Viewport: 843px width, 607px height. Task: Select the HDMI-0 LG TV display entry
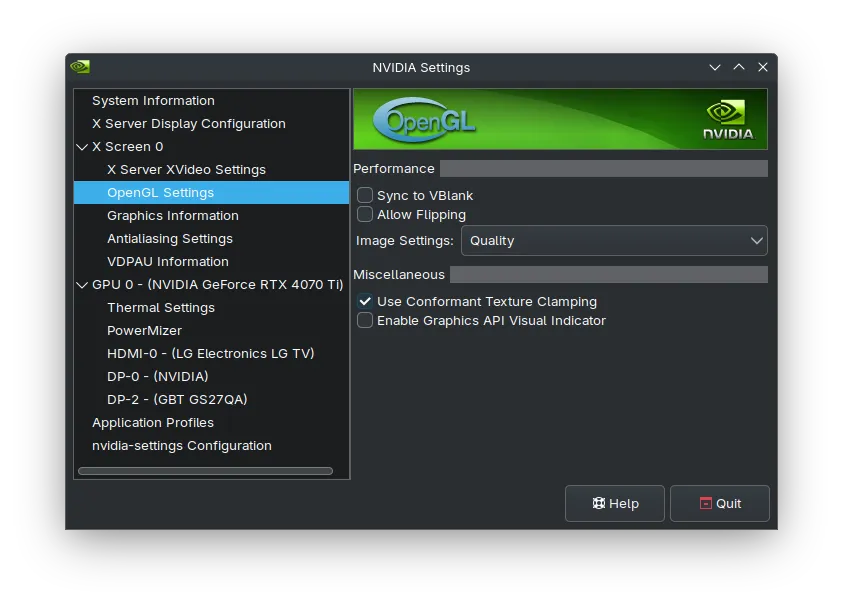[211, 353]
